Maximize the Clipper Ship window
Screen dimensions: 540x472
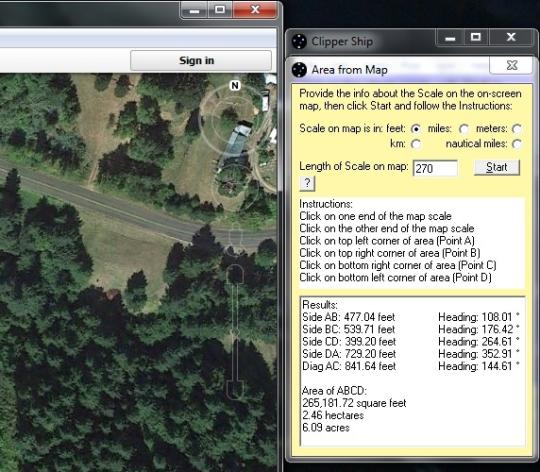point(476,37)
